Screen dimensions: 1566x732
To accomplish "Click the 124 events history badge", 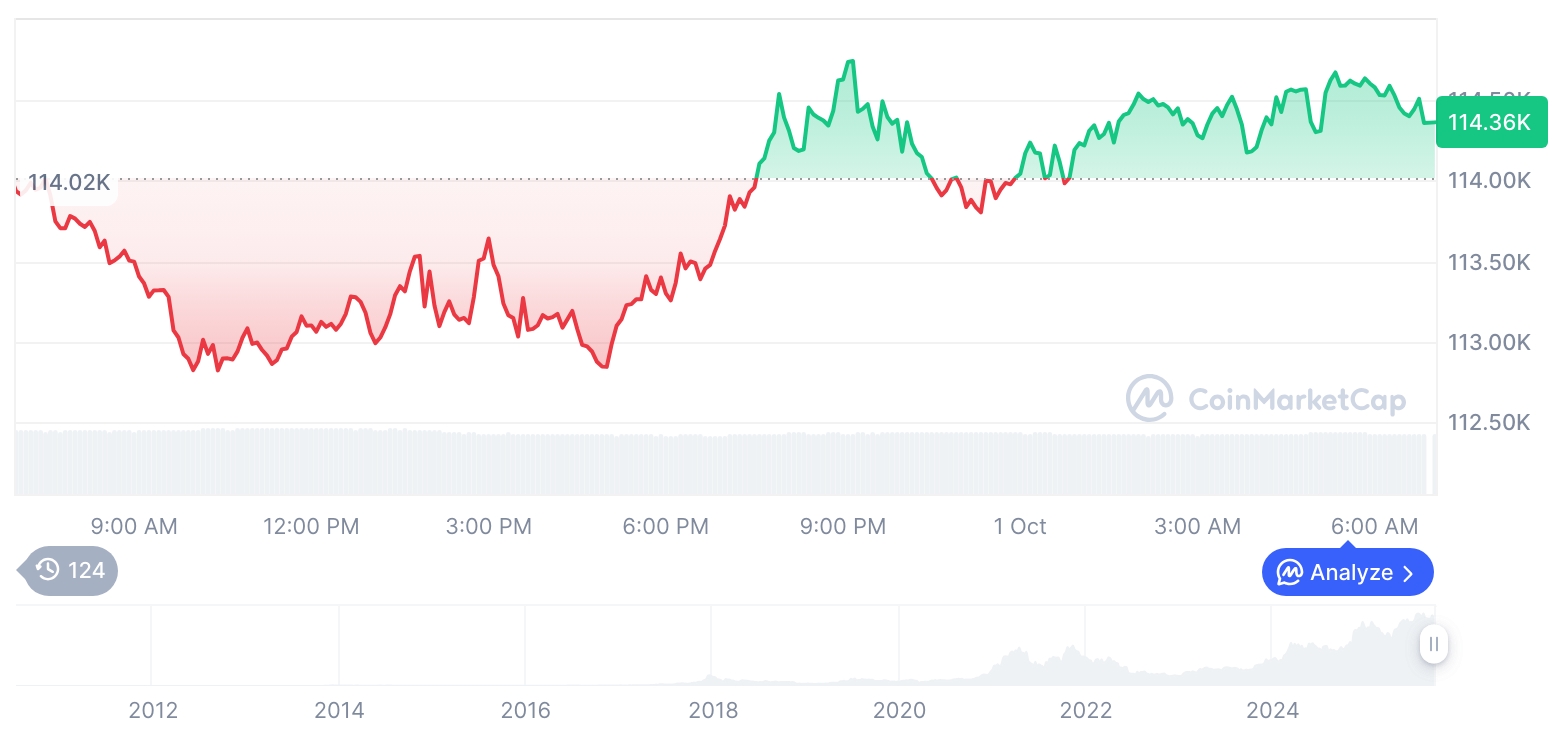I will click(x=70, y=571).
